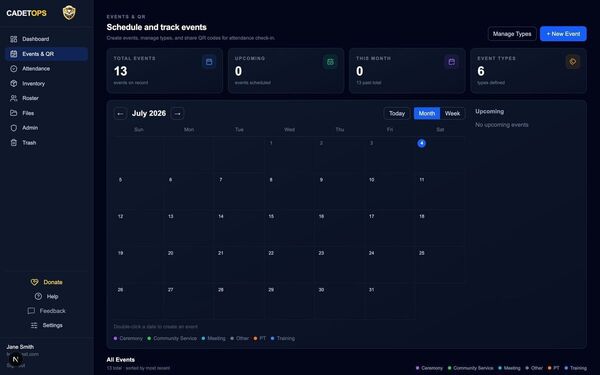Screen dimensions: 600x375
Task: Click the Dashboard grid icon
Action: click(14, 39)
